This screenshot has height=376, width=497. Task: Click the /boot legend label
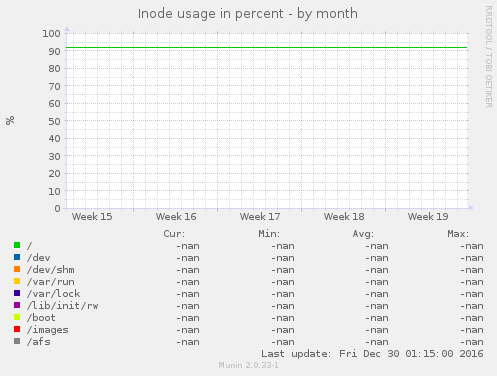pyautogui.click(x=41, y=318)
